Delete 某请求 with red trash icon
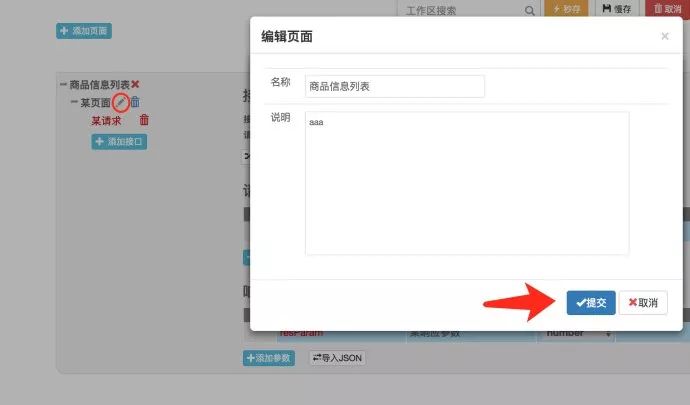Screen dimensions: 690x405 point(144,120)
